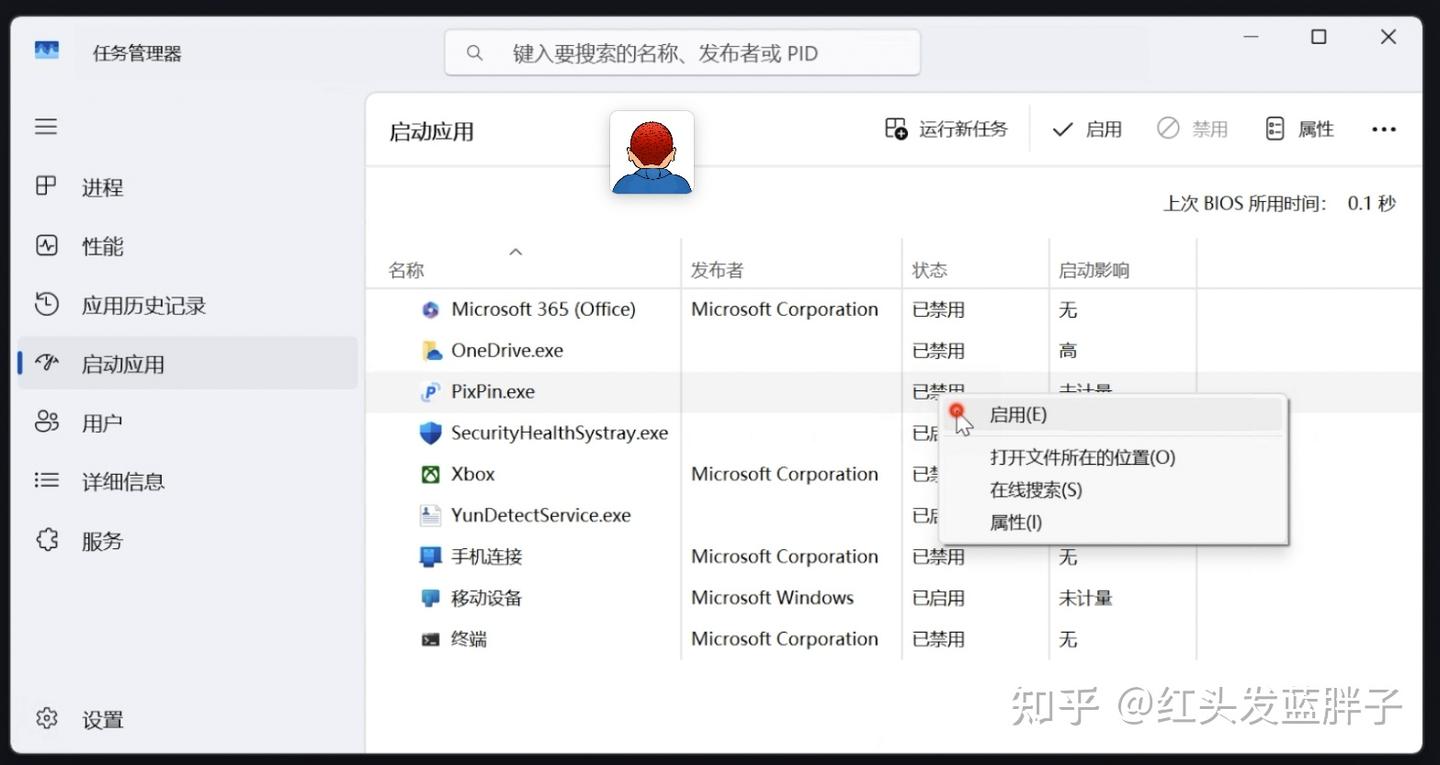Click Microsoft Windows publisher cell

(772, 598)
